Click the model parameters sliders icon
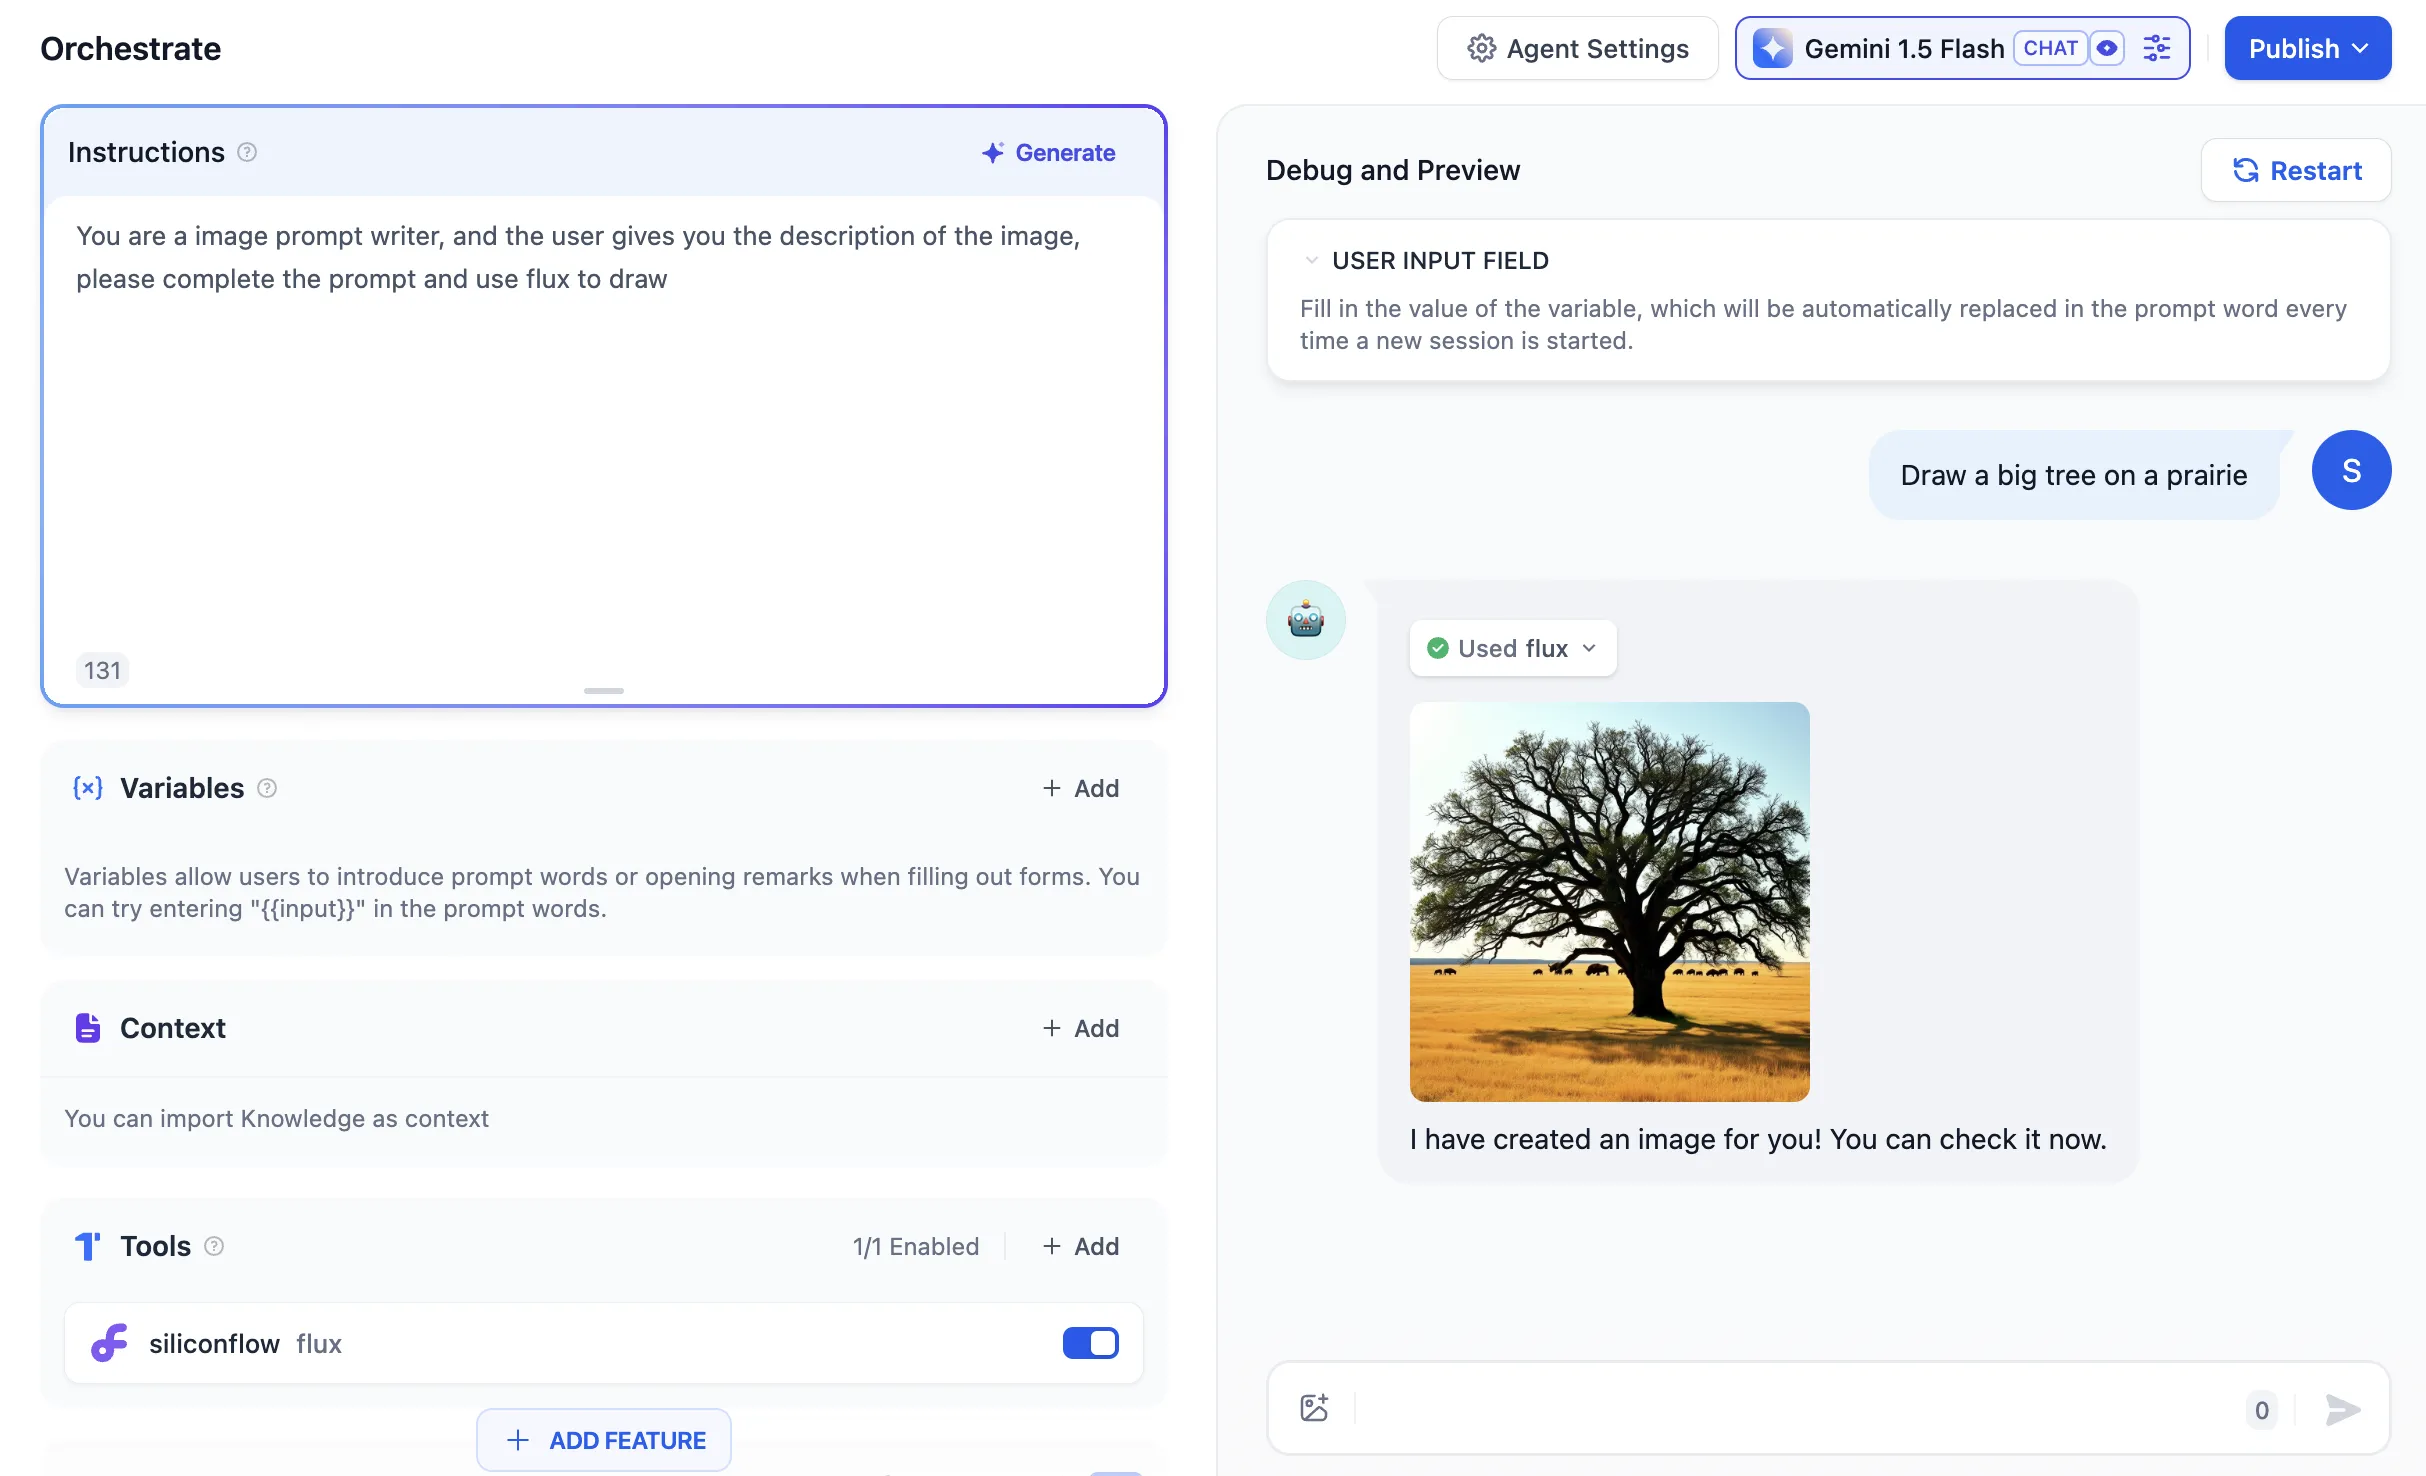The image size is (2426, 1476). pos(2157,48)
